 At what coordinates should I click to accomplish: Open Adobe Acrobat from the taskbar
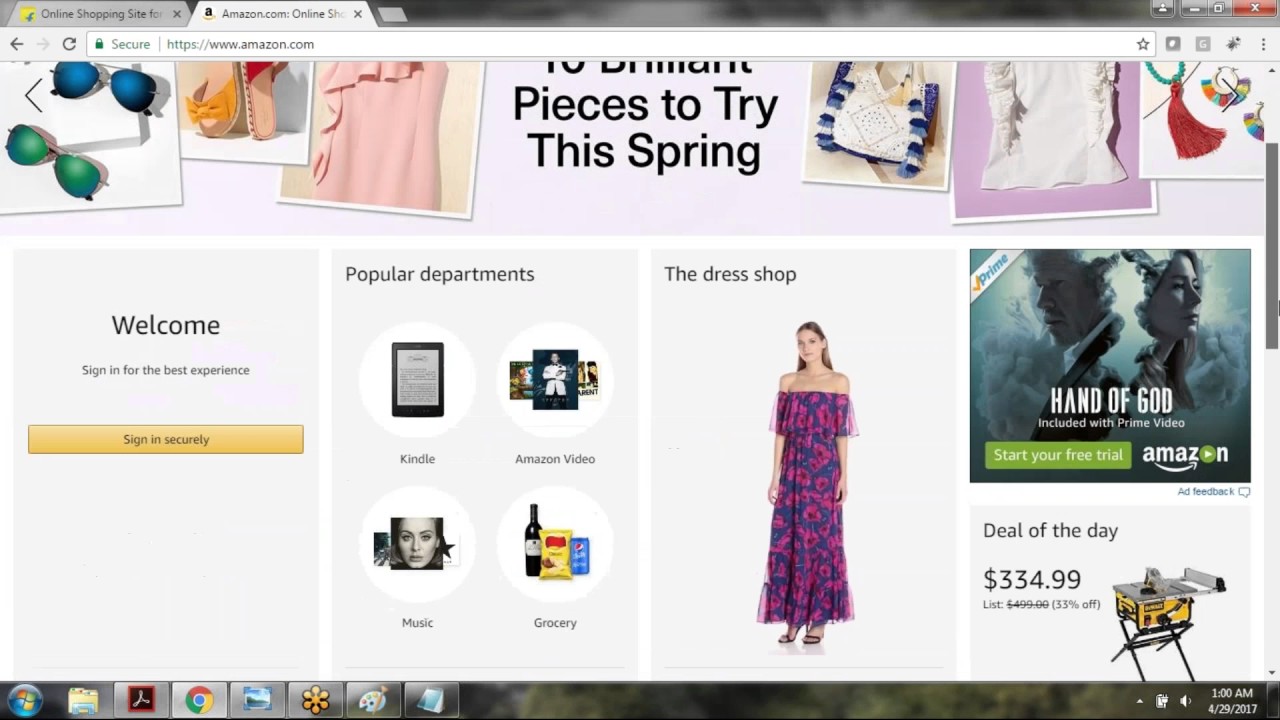tap(141, 701)
